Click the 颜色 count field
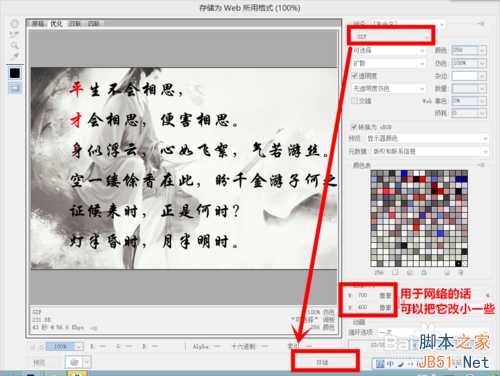500x376 pixels. pyautogui.click(x=465, y=50)
